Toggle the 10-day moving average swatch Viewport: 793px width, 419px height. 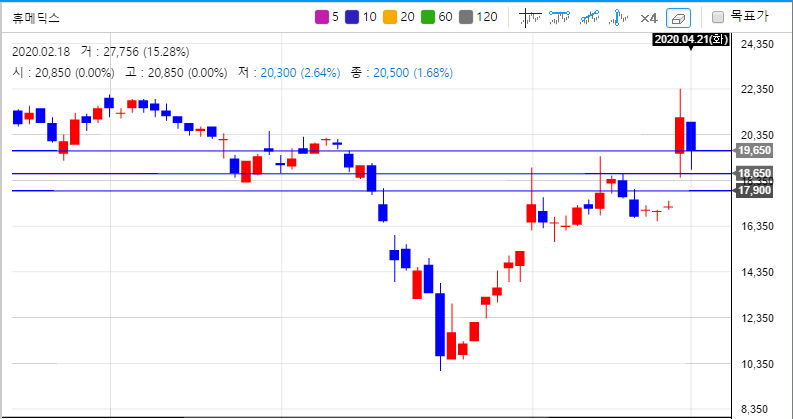[352, 17]
